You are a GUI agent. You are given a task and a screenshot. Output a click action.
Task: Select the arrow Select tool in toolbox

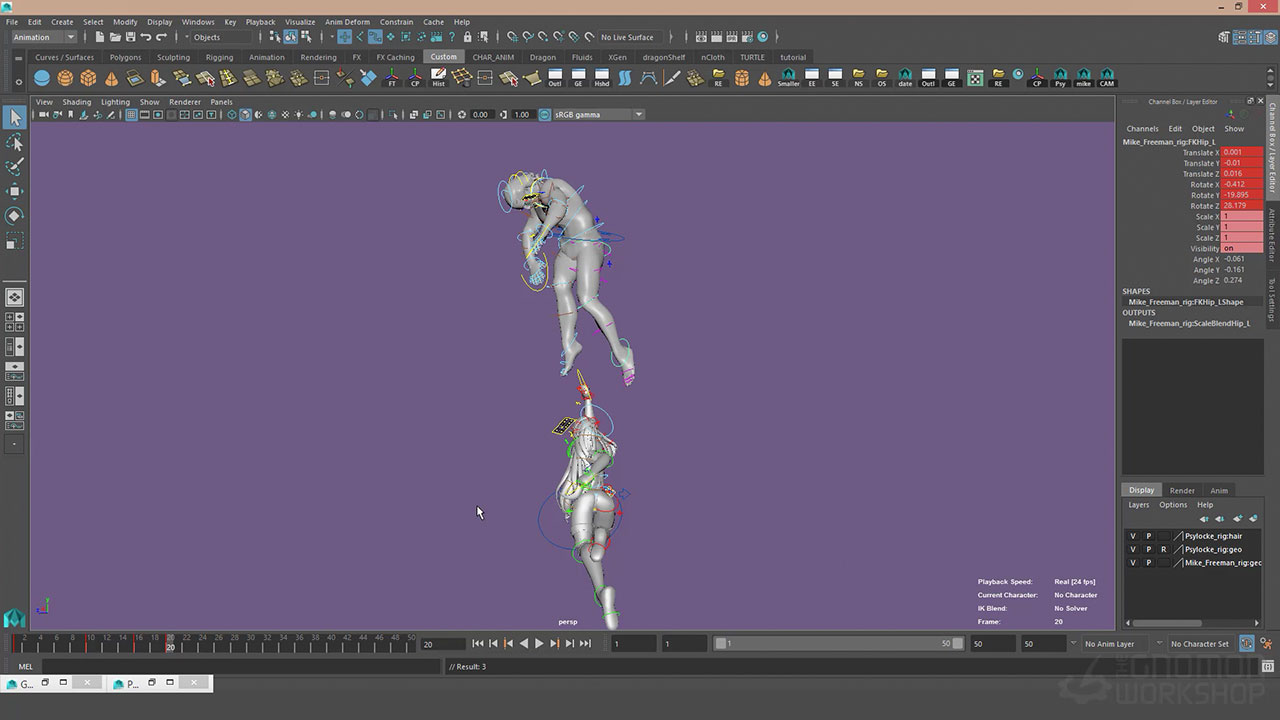(15, 118)
